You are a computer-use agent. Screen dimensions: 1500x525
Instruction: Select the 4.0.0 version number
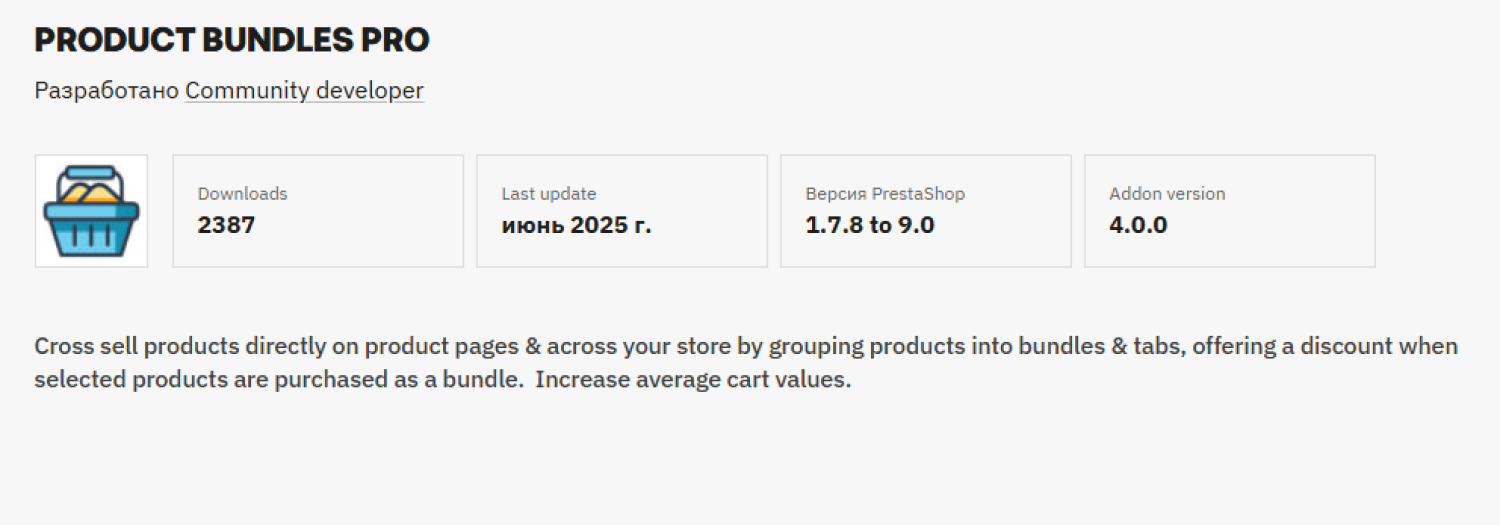tap(1138, 225)
